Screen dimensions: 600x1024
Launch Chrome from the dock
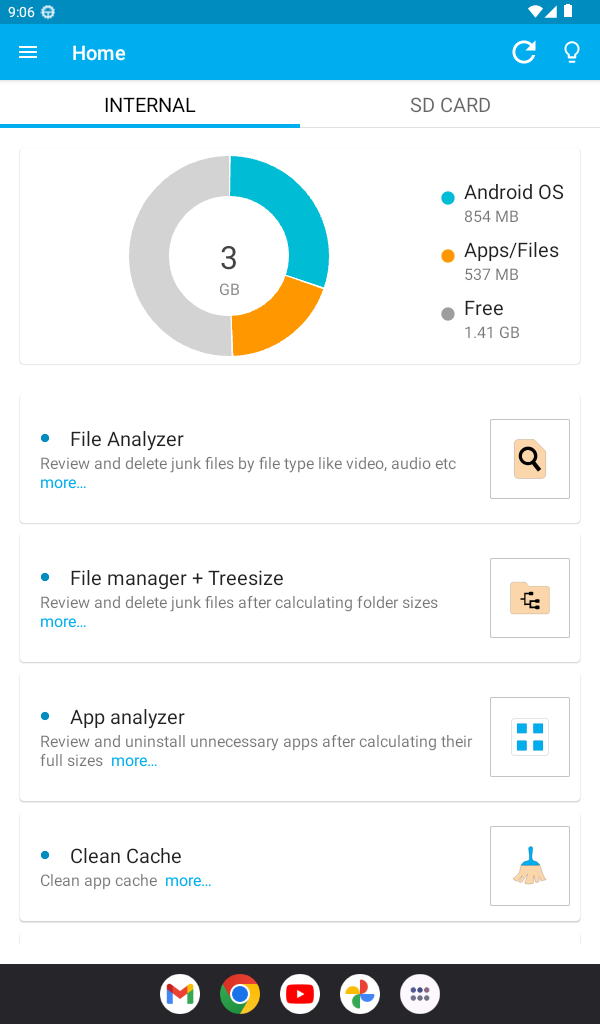240,994
